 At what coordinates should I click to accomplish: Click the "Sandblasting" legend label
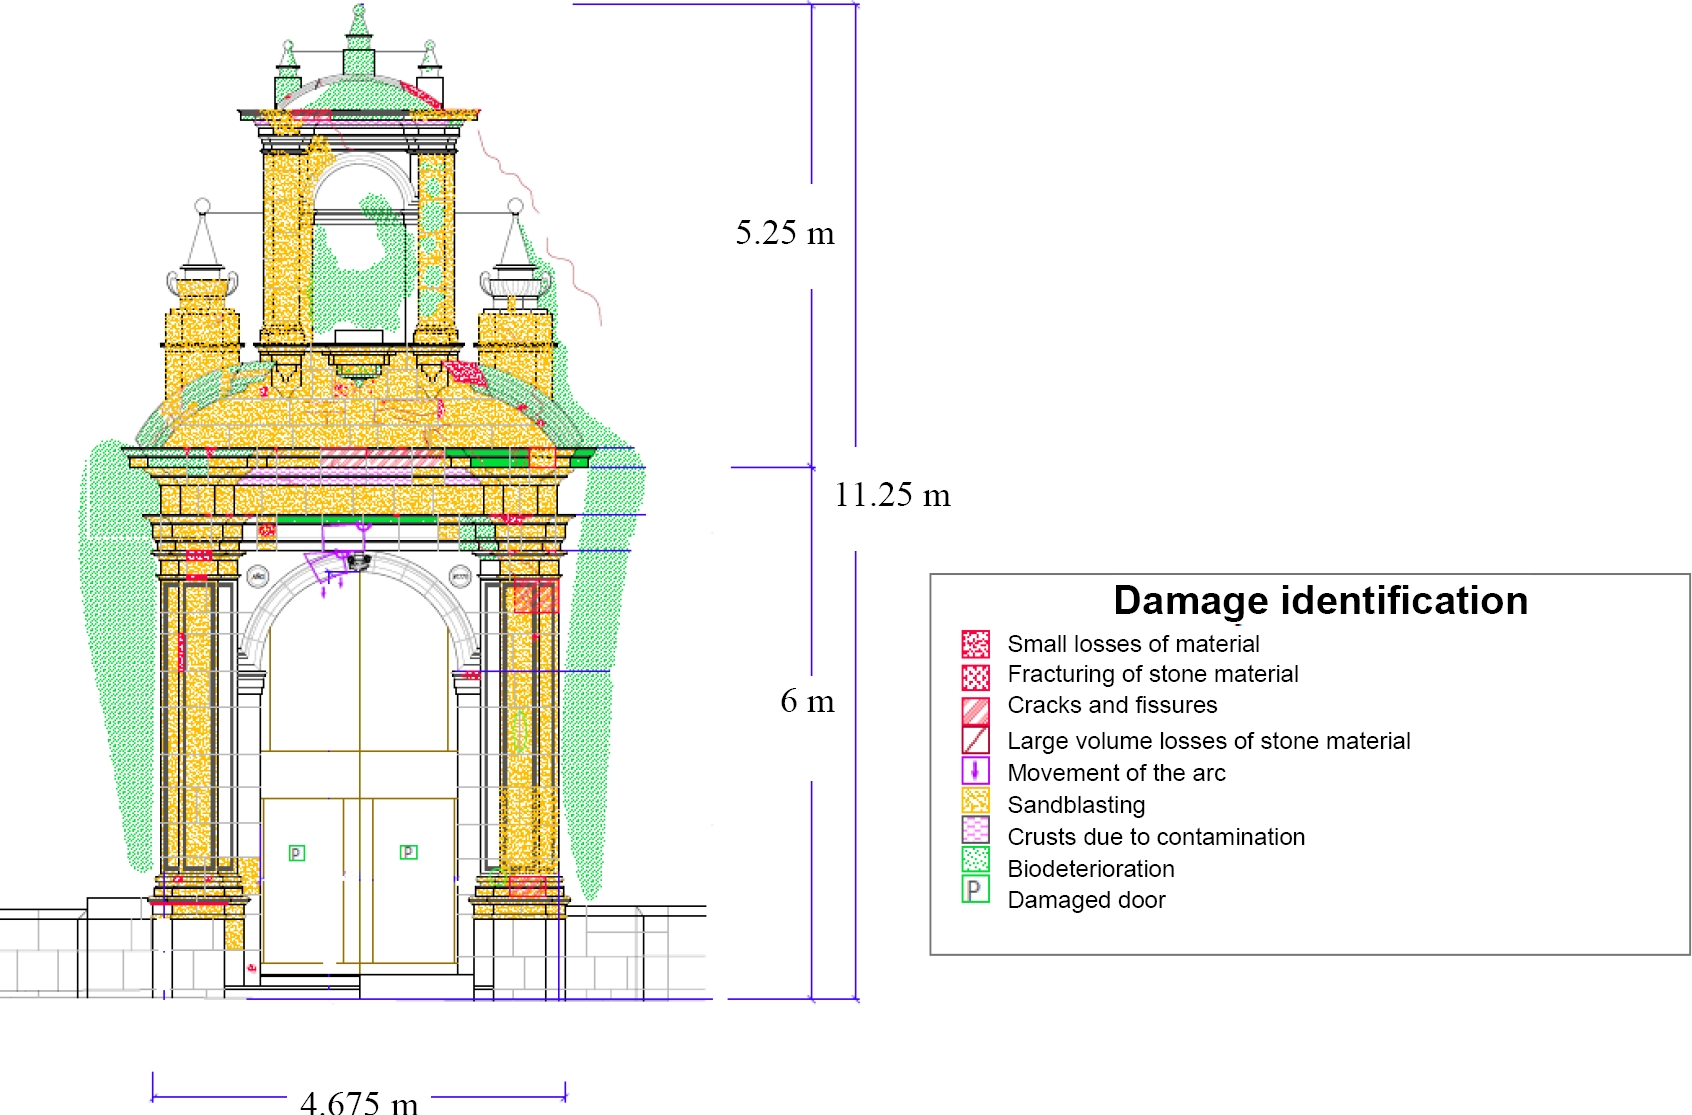(x=1076, y=805)
